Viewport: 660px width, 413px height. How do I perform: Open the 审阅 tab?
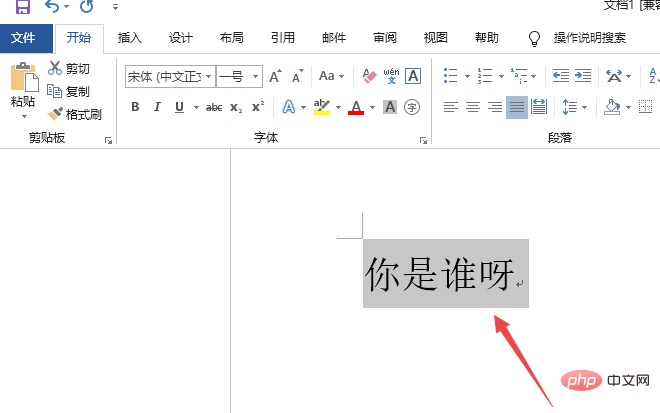tap(385, 38)
